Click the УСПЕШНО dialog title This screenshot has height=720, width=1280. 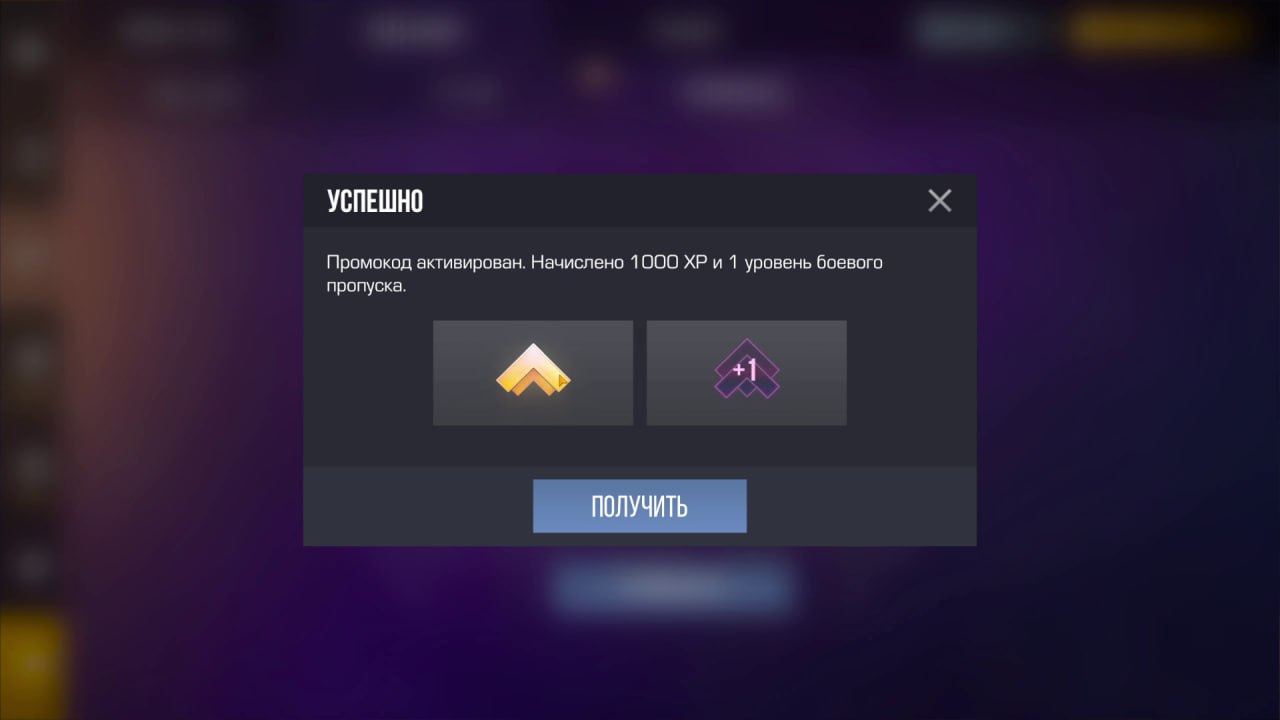(375, 201)
